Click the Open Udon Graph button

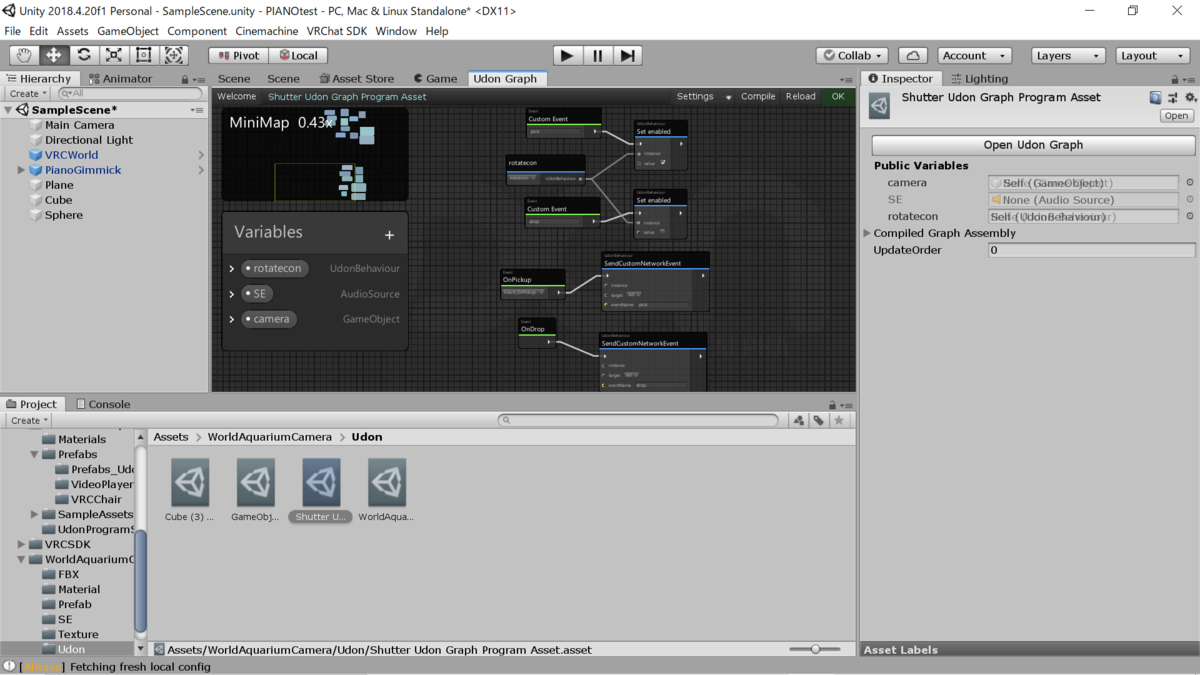[1033, 145]
